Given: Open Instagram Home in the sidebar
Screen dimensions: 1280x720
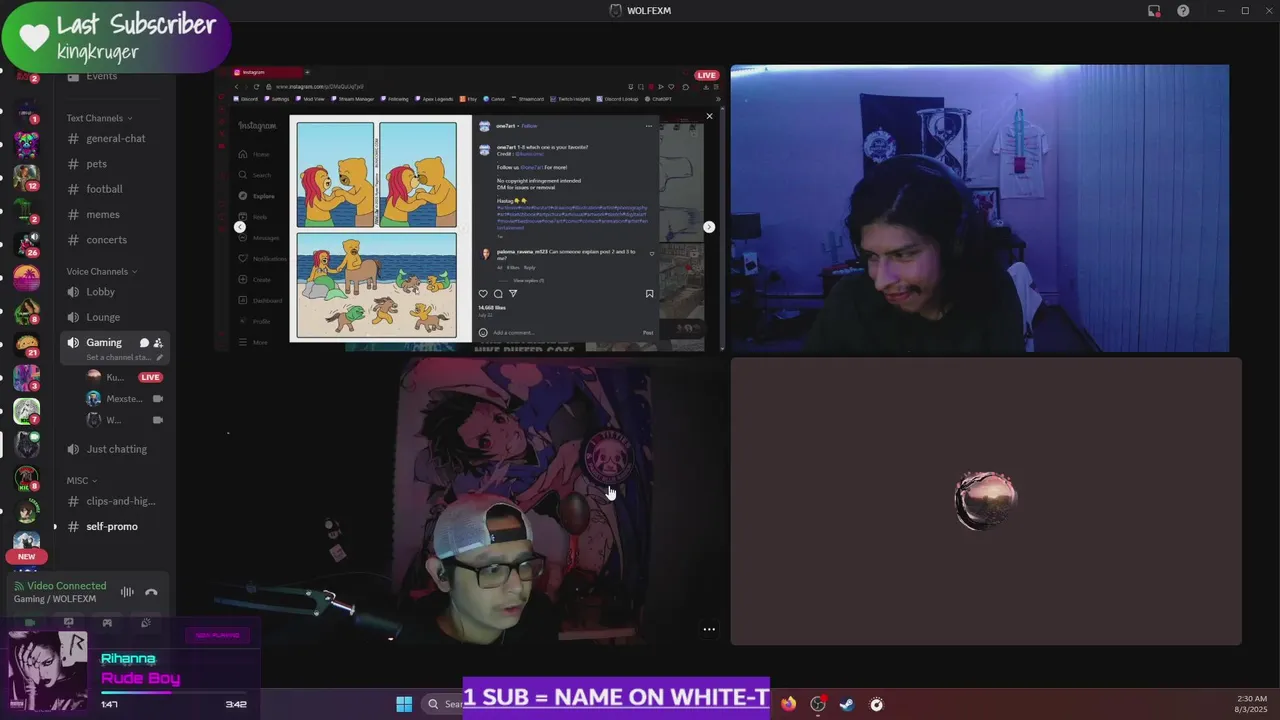Looking at the screenshot, I should [254, 154].
